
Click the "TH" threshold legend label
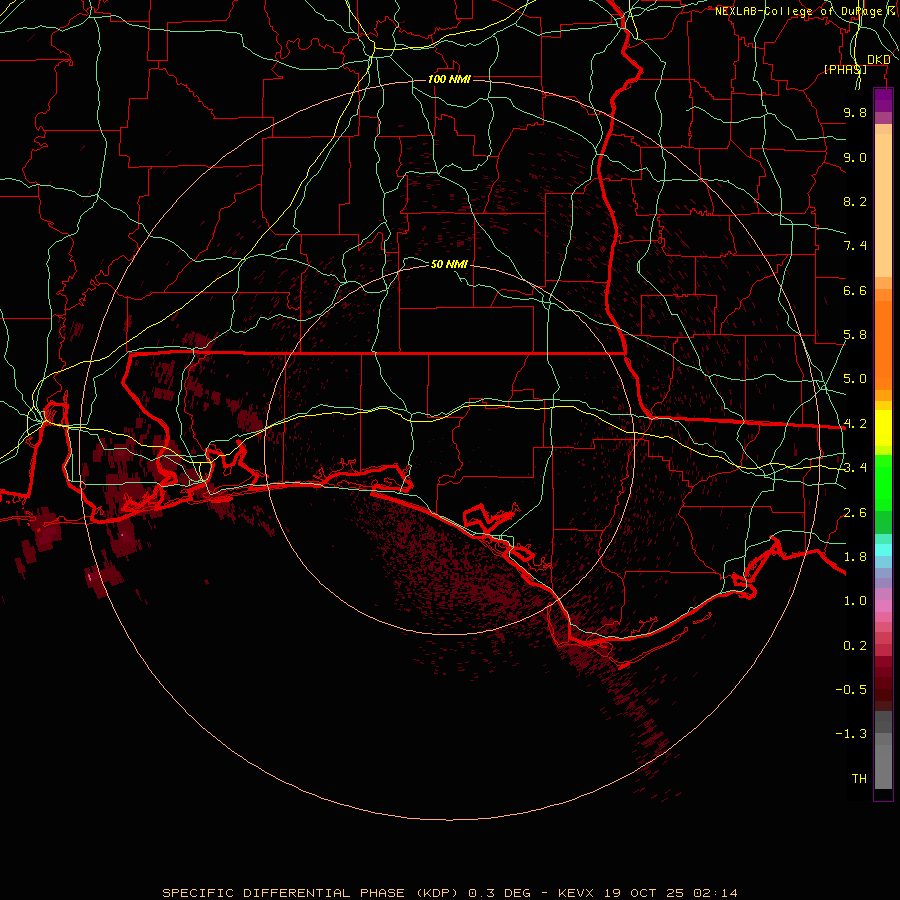tap(859, 779)
